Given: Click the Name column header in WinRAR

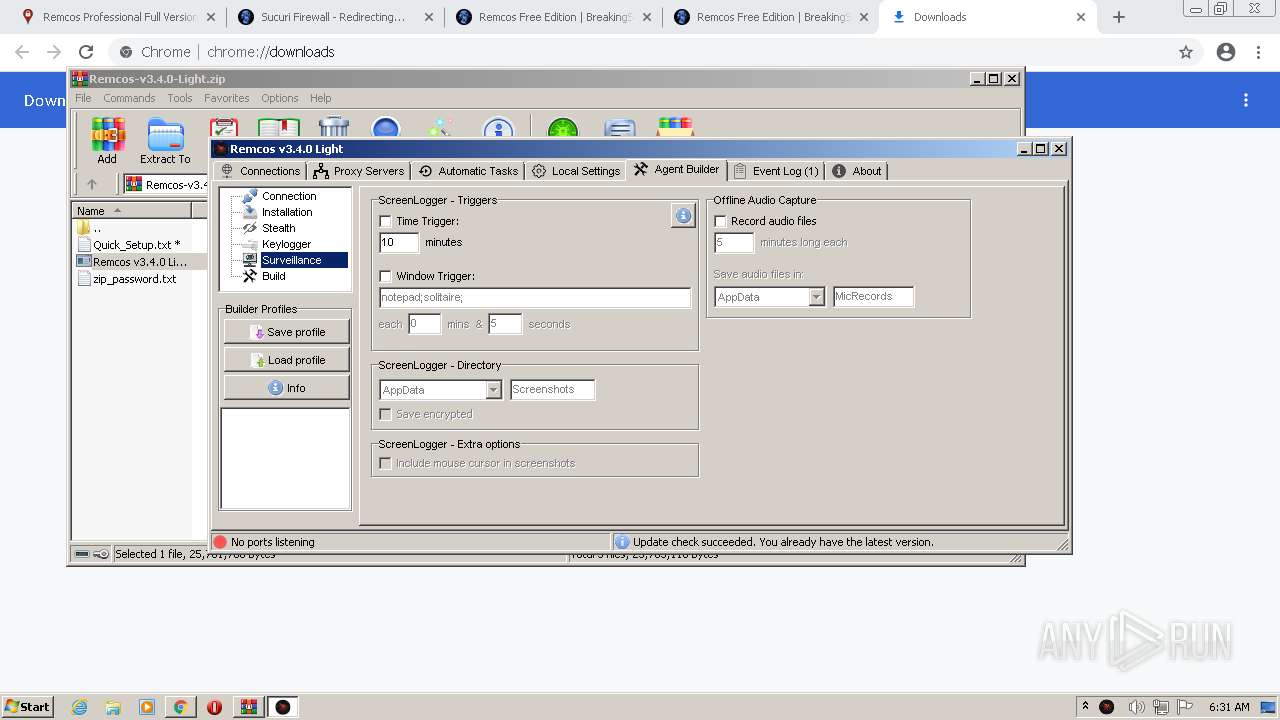Looking at the screenshot, I should click(x=132, y=211).
